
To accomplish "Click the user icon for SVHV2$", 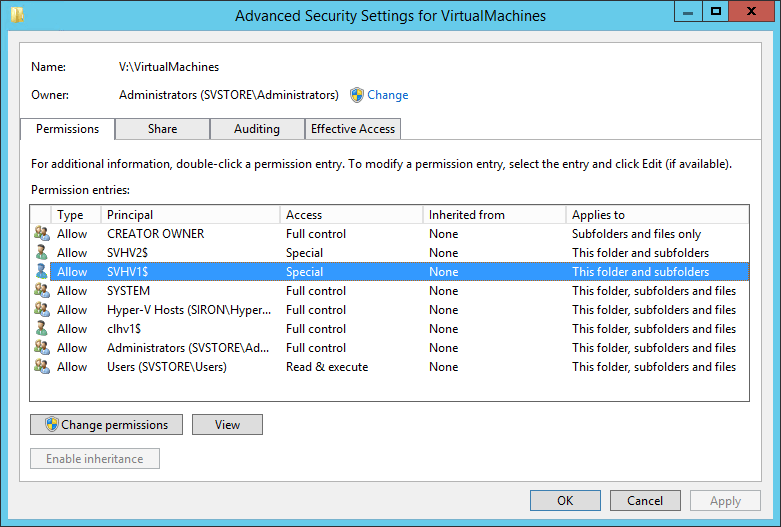I will tap(42, 252).
